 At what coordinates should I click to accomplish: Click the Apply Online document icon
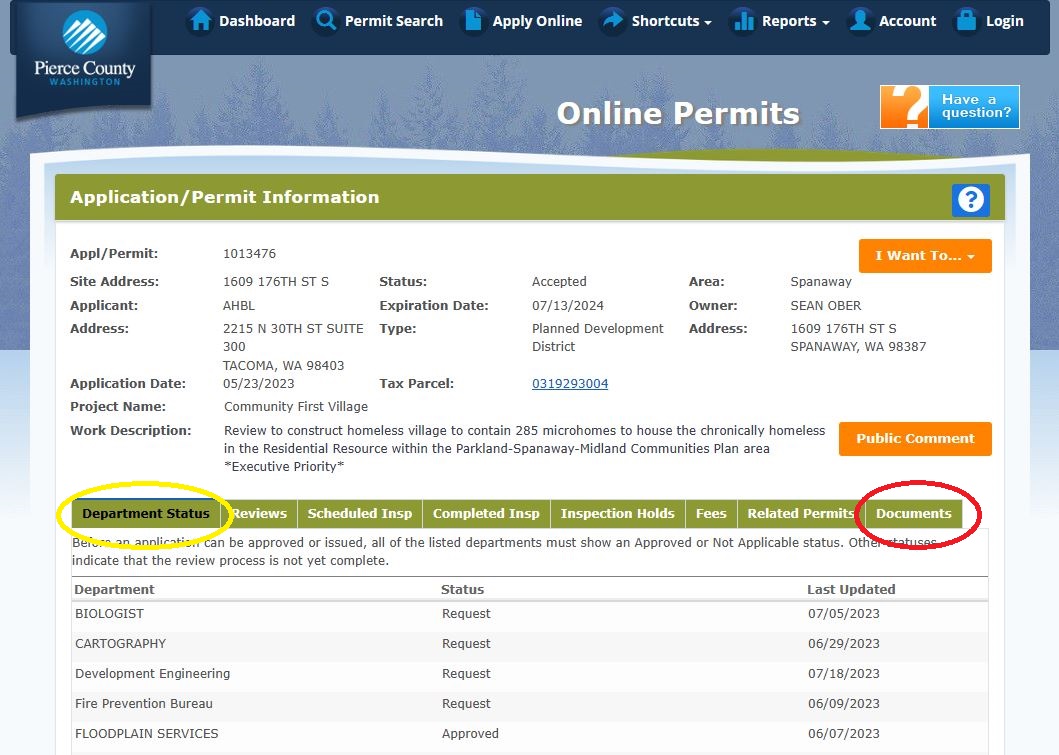(474, 21)
